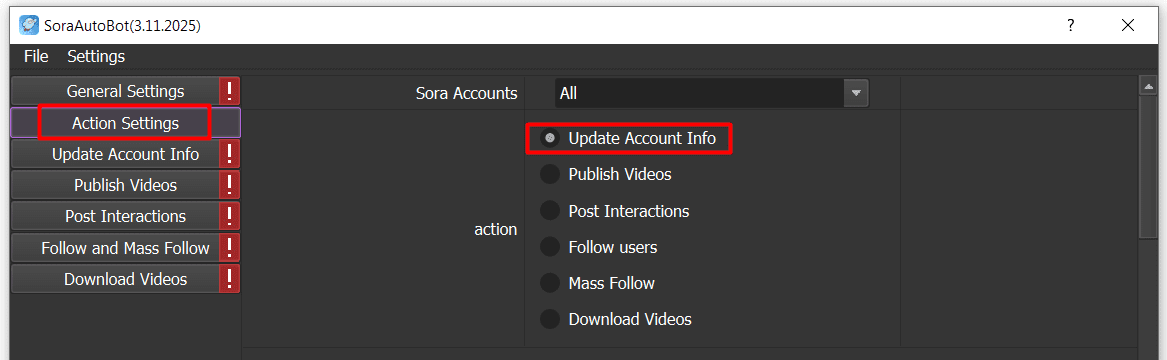Open the File menu

(x=36, y=56)
